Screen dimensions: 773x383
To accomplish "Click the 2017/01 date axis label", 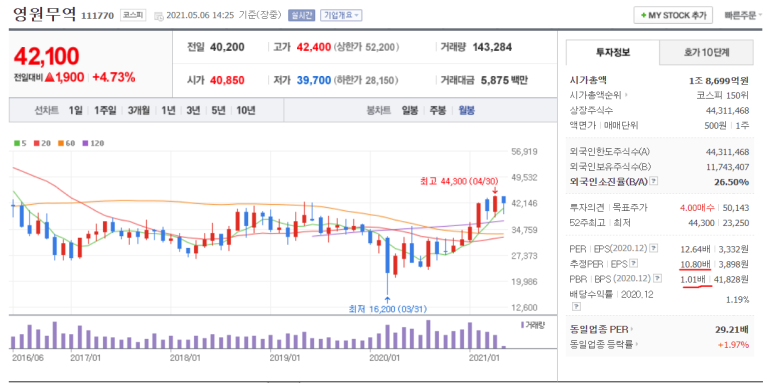I will 86,357.
